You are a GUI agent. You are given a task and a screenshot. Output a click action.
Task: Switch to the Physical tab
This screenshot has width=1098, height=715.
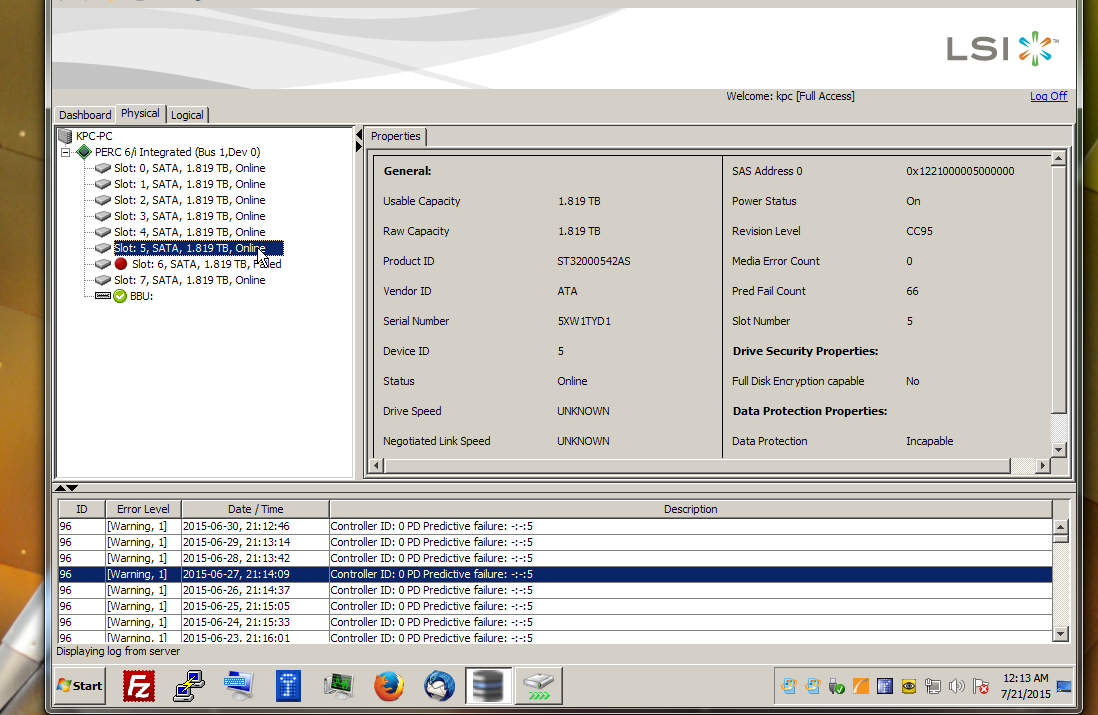click(140, 113)
